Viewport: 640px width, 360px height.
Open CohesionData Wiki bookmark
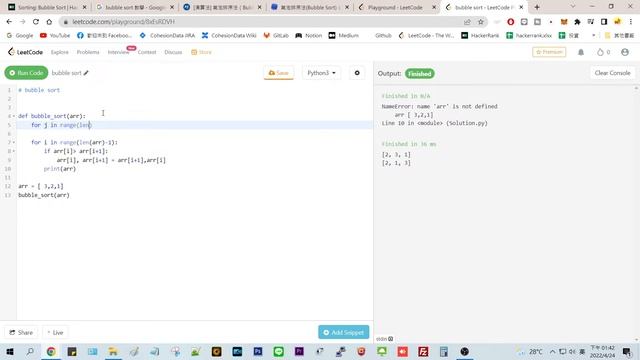[229, 36]
